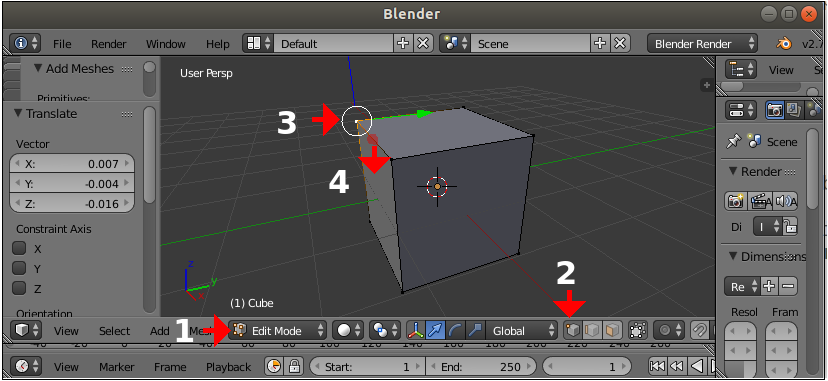
Task: Select the scale manipulator icon
Action: [475, 331]
